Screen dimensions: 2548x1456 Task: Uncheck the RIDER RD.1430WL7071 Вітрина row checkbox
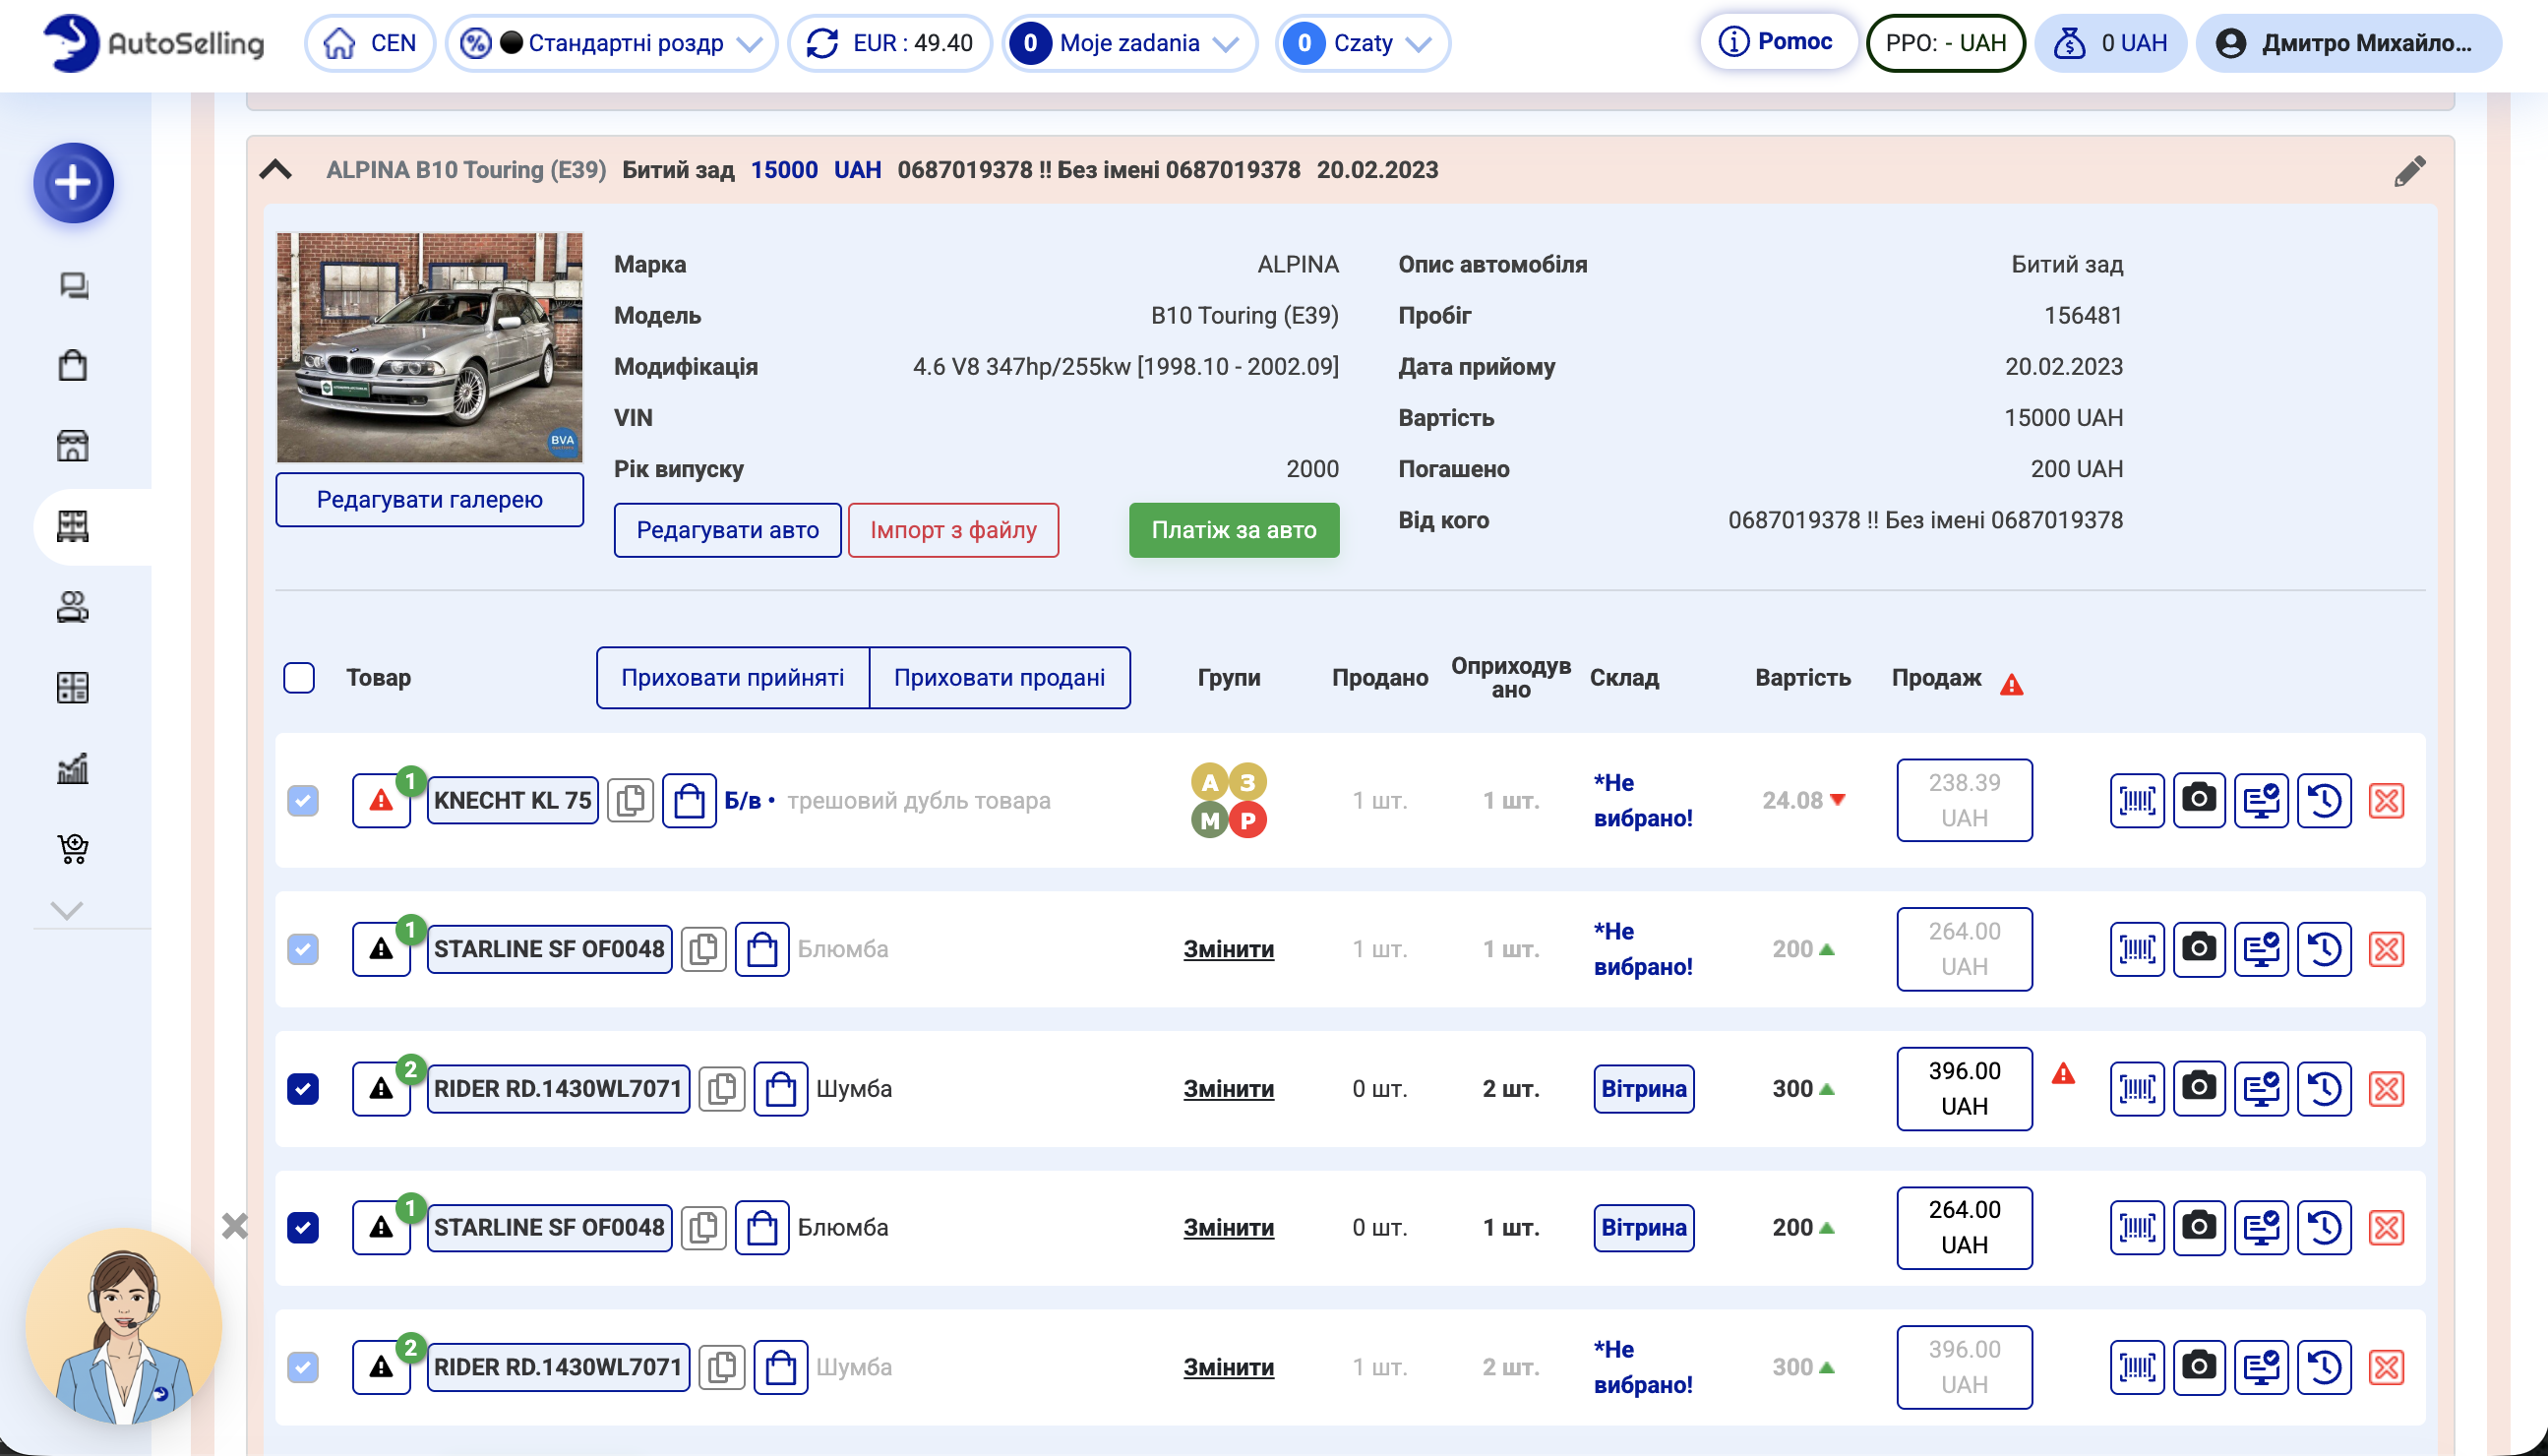[x=303, y=1088]
